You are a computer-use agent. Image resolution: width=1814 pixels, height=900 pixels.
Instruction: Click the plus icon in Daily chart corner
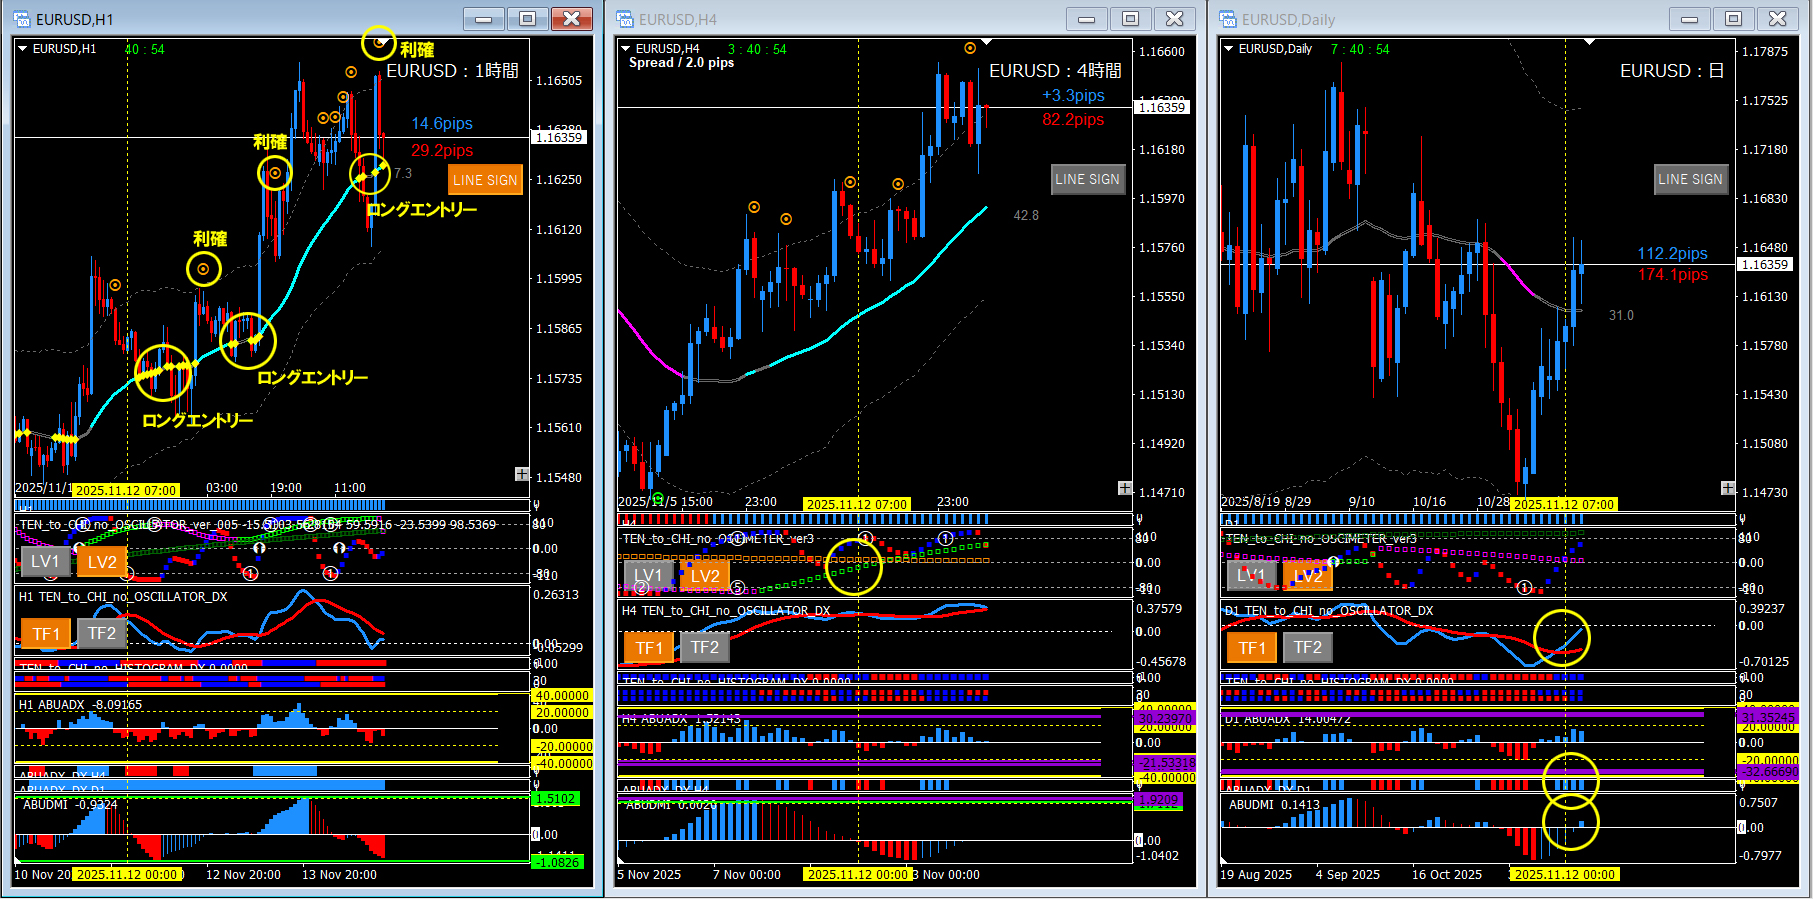point(1727,488)
